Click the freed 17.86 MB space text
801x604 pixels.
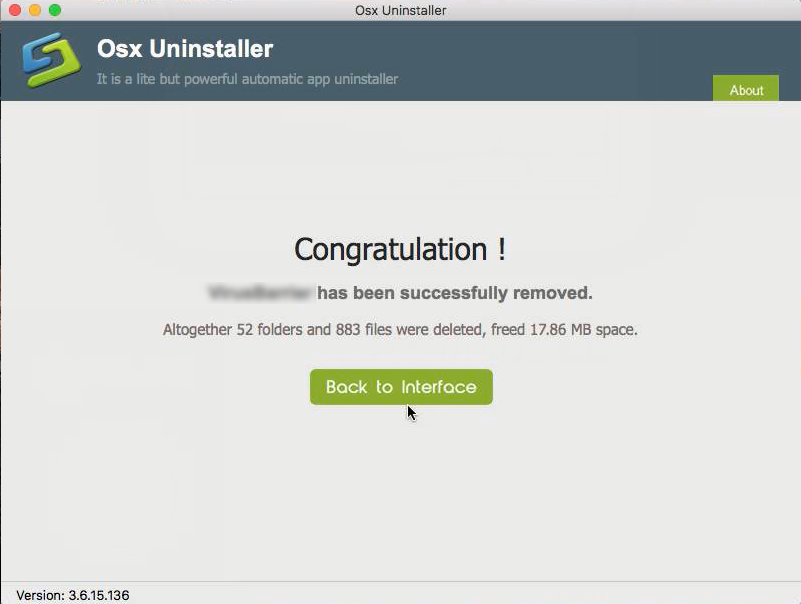[564, 330]
